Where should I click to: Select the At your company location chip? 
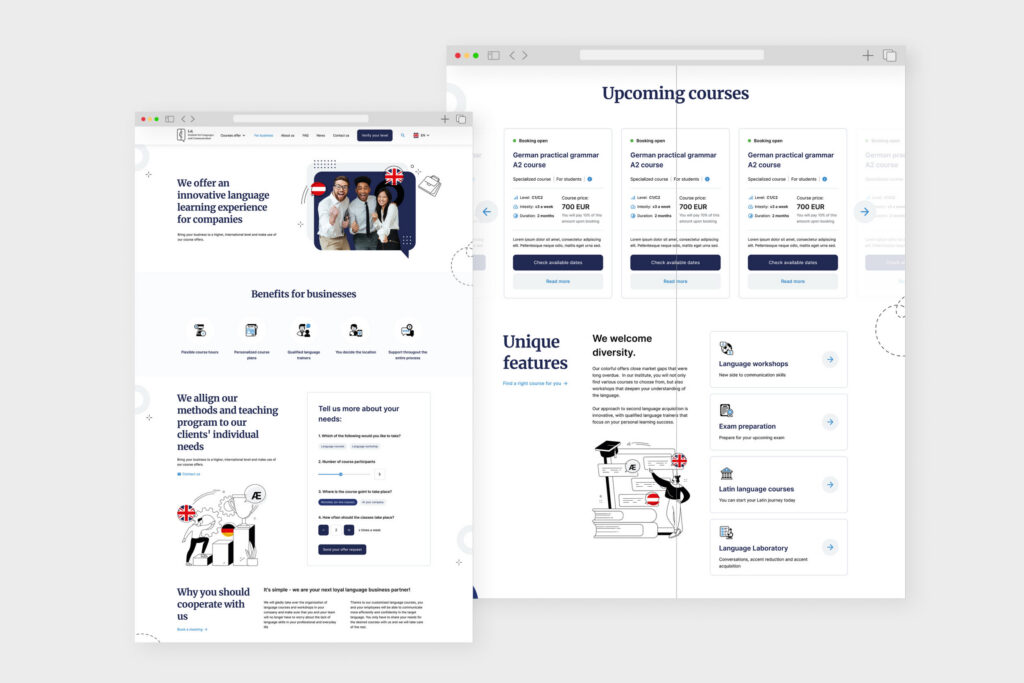coord(373,502)
